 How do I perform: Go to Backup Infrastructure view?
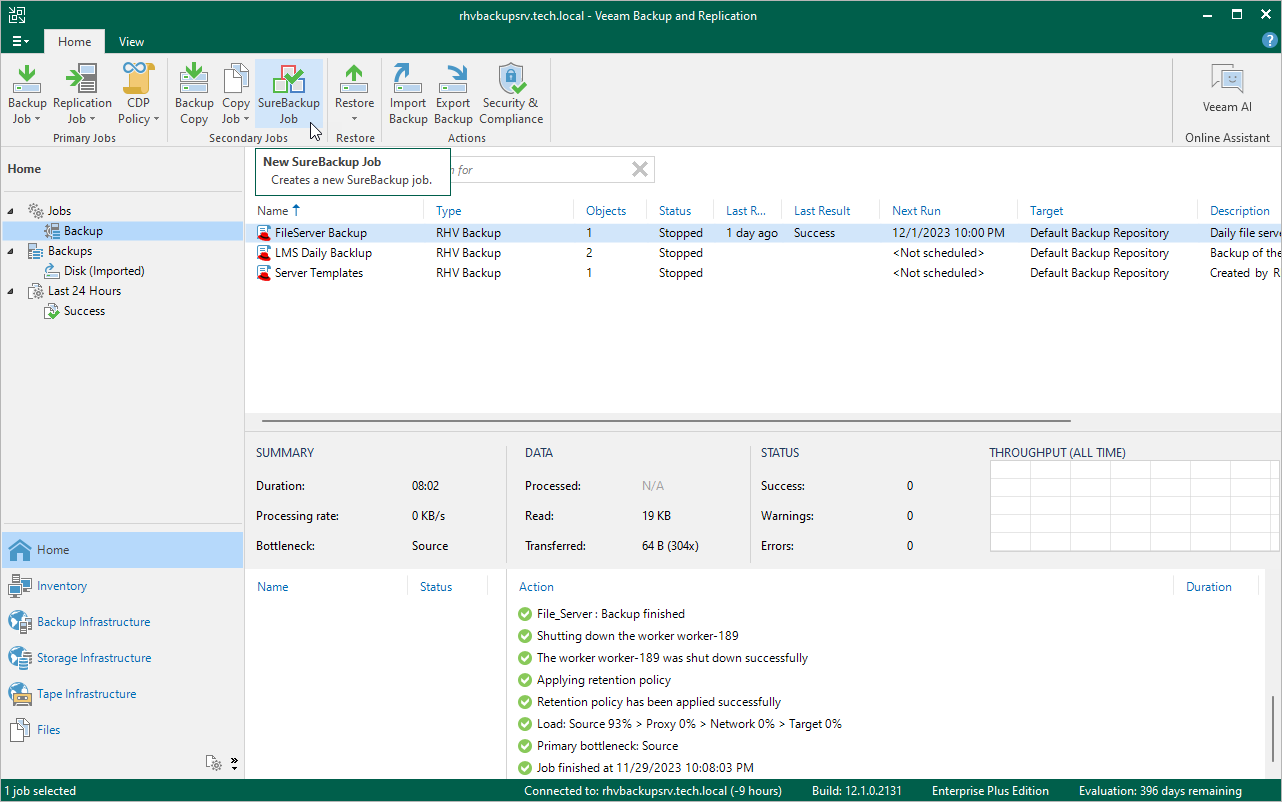pos(122,622)
